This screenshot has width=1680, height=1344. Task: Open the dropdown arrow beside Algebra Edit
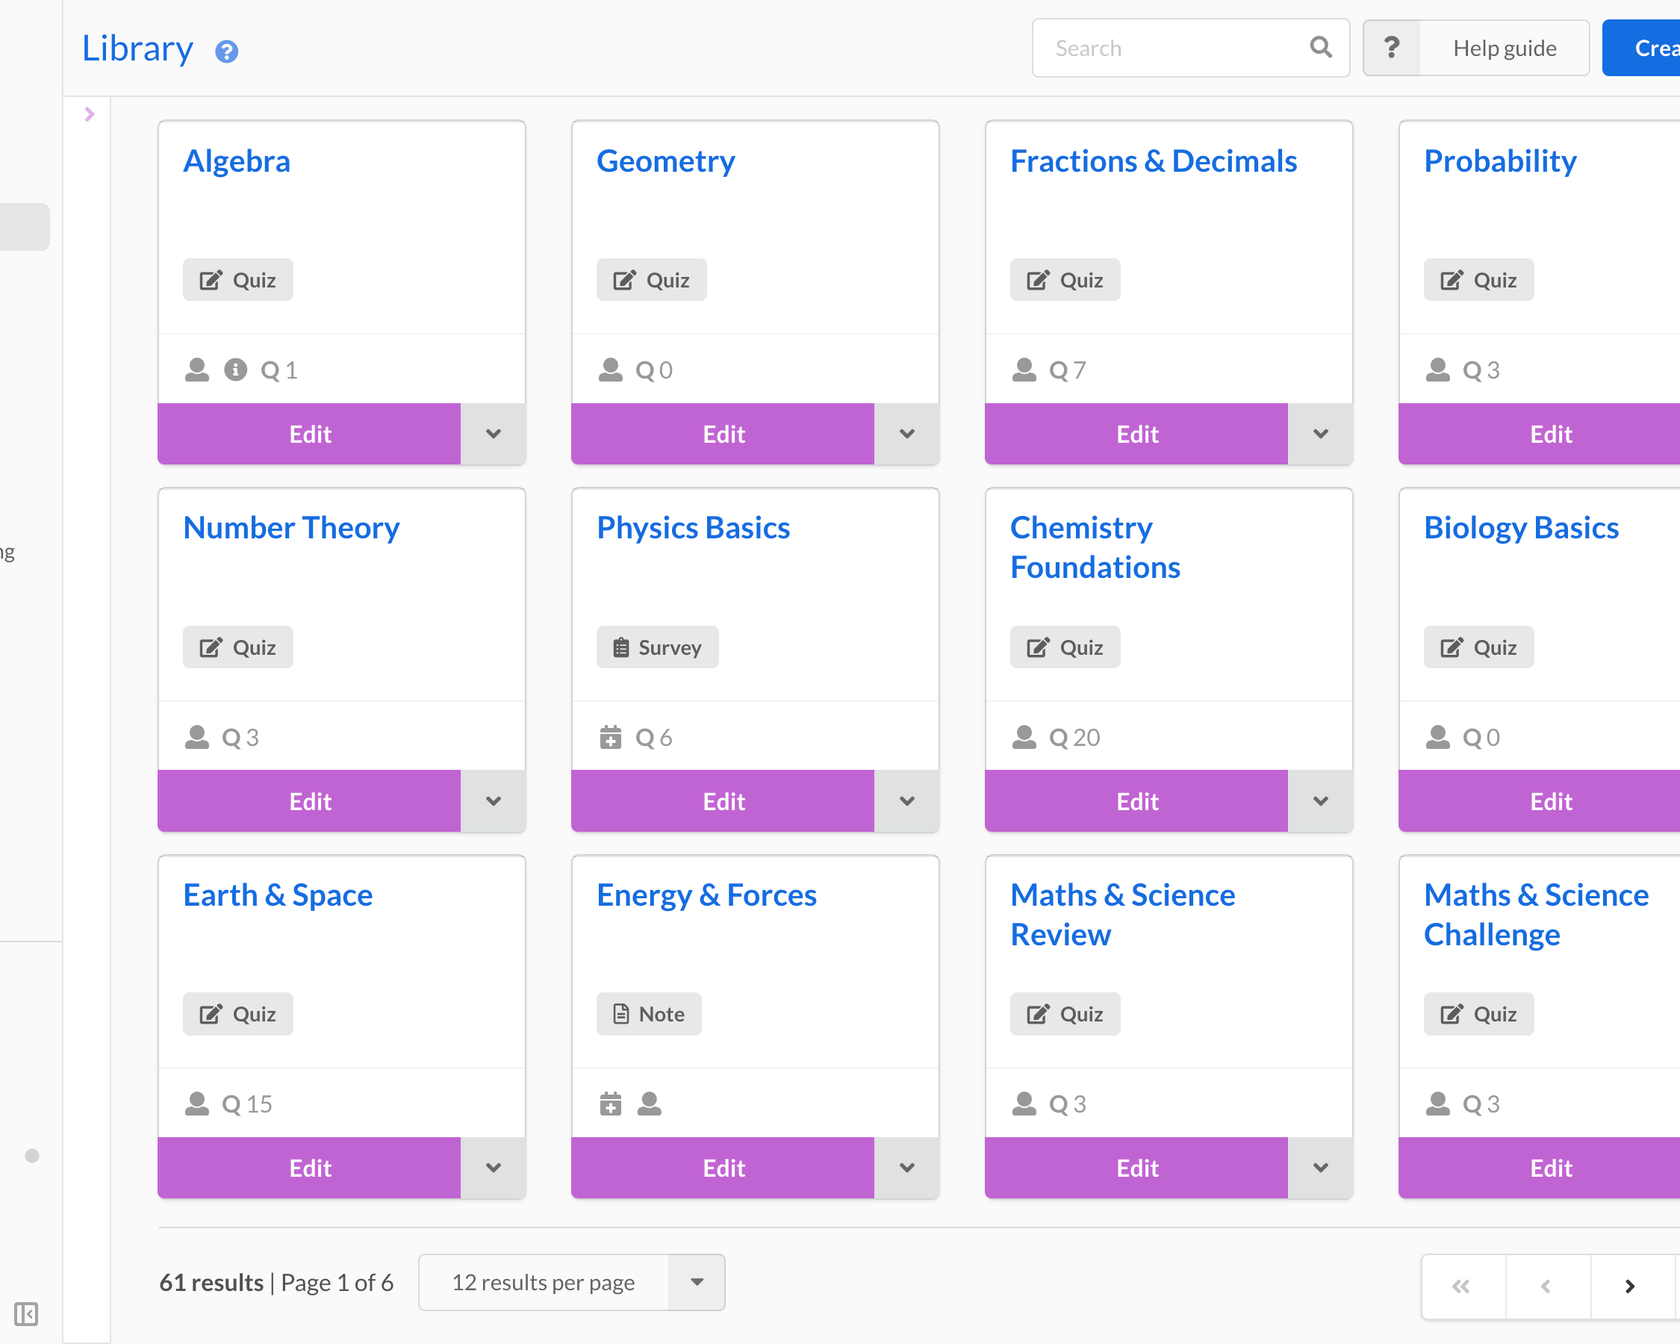[x=493, y=434]
